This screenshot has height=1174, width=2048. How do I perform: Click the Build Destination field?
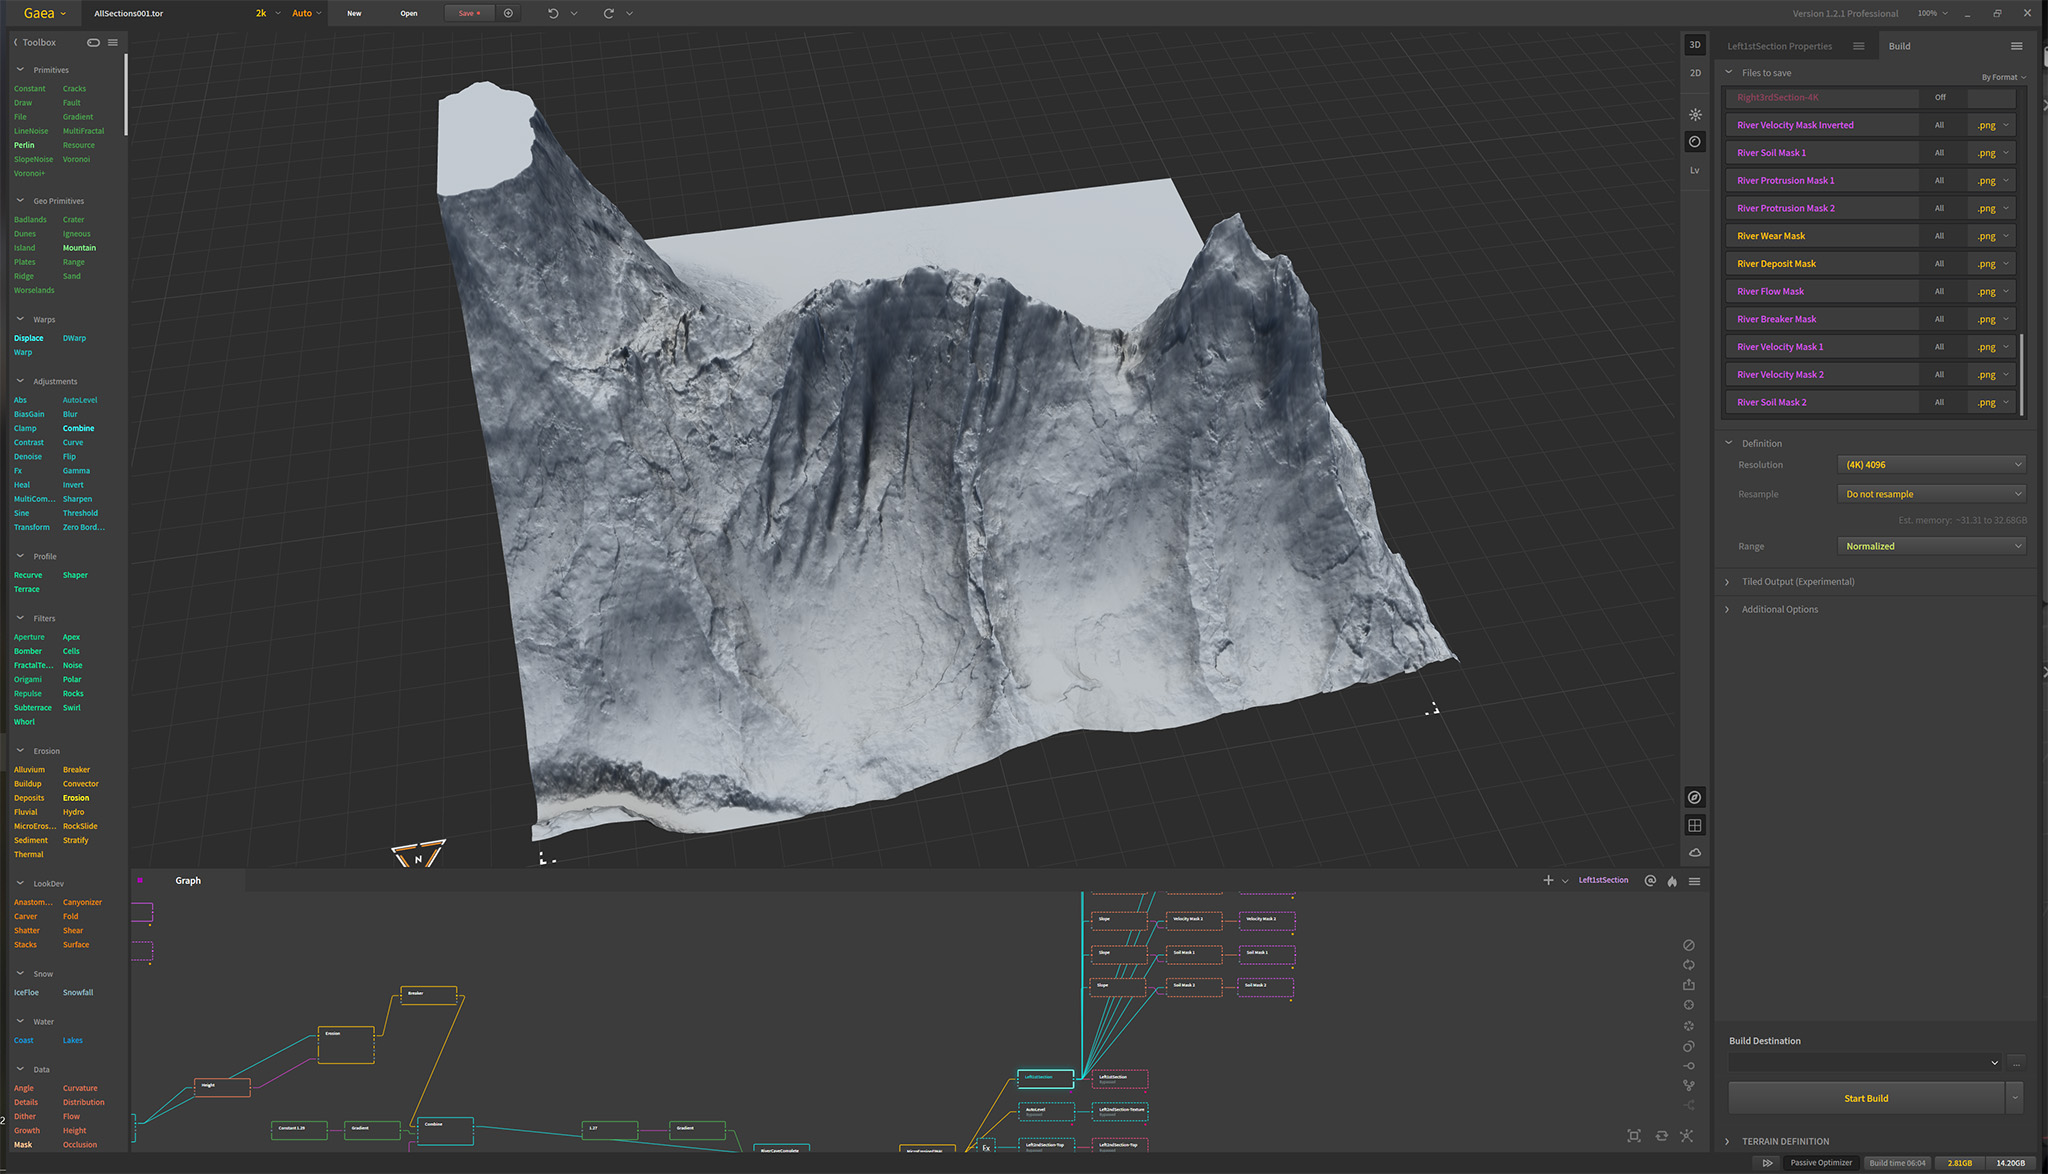tap(1863, 1063)
